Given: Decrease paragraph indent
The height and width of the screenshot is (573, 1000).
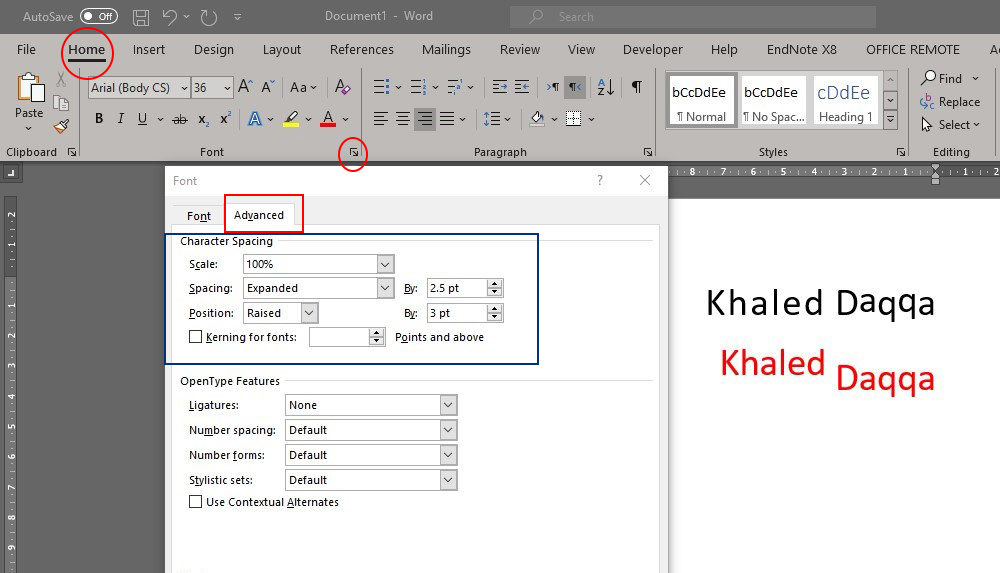Looking at the screenshot, I should (500, 87).
